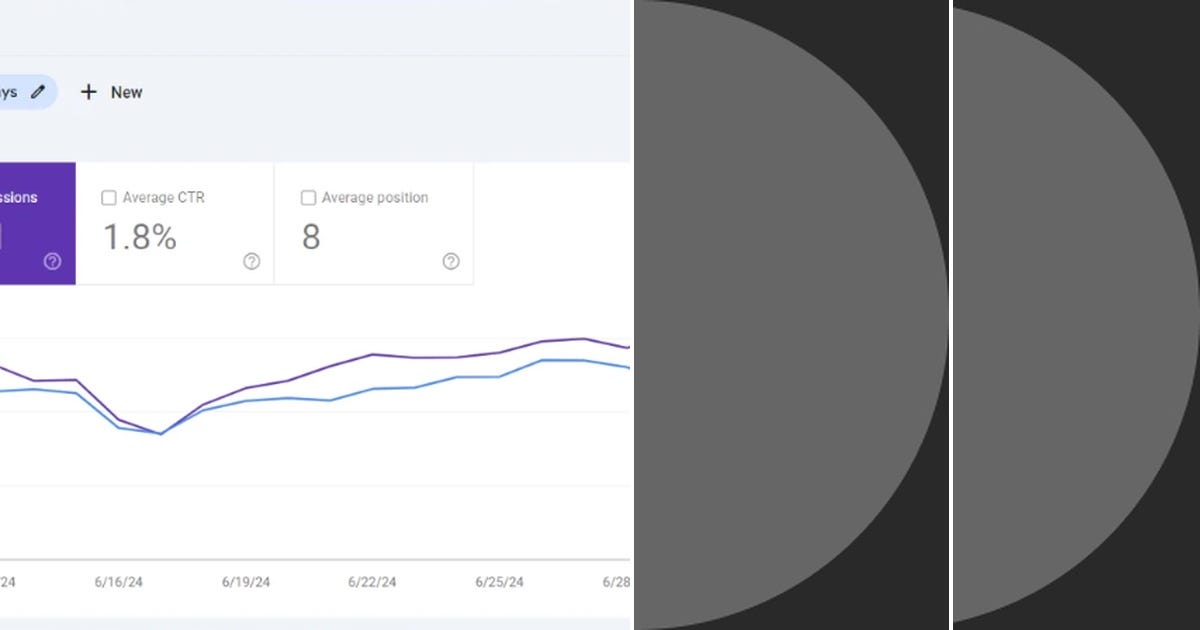1200x630 pixels.
Task: Click the help icon on the Average CTR card
Action: pos(251,261)
